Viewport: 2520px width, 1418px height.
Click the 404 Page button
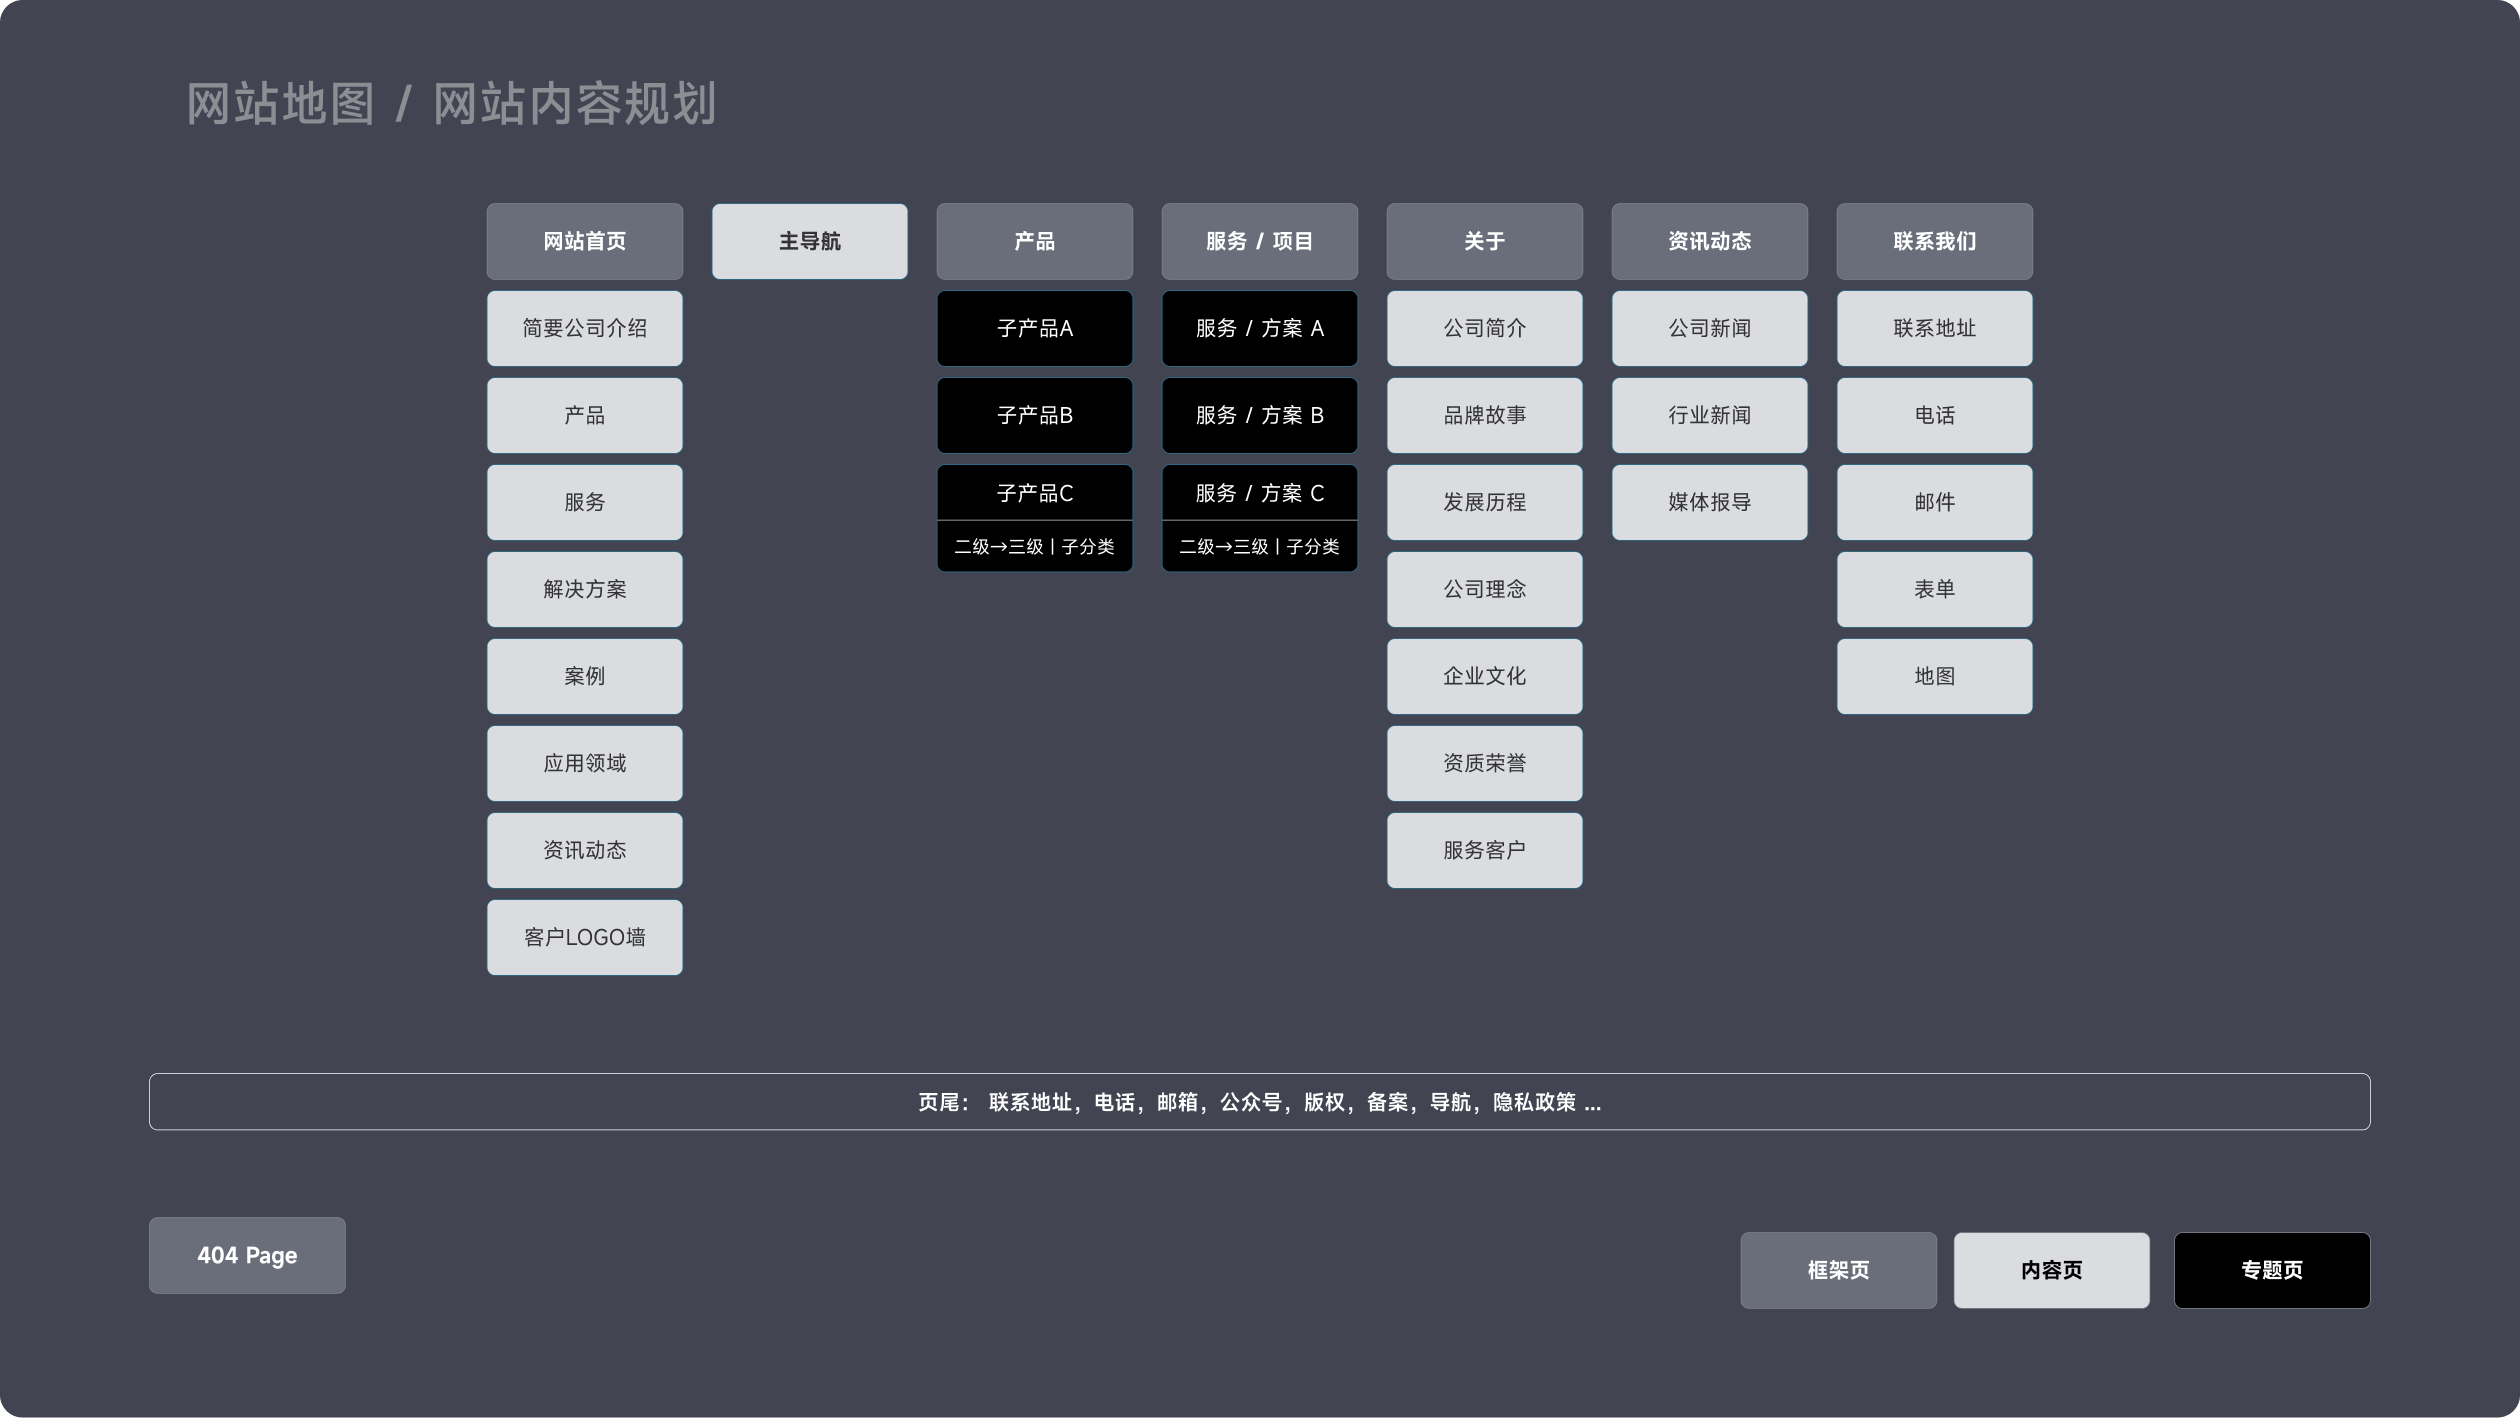246,1256
